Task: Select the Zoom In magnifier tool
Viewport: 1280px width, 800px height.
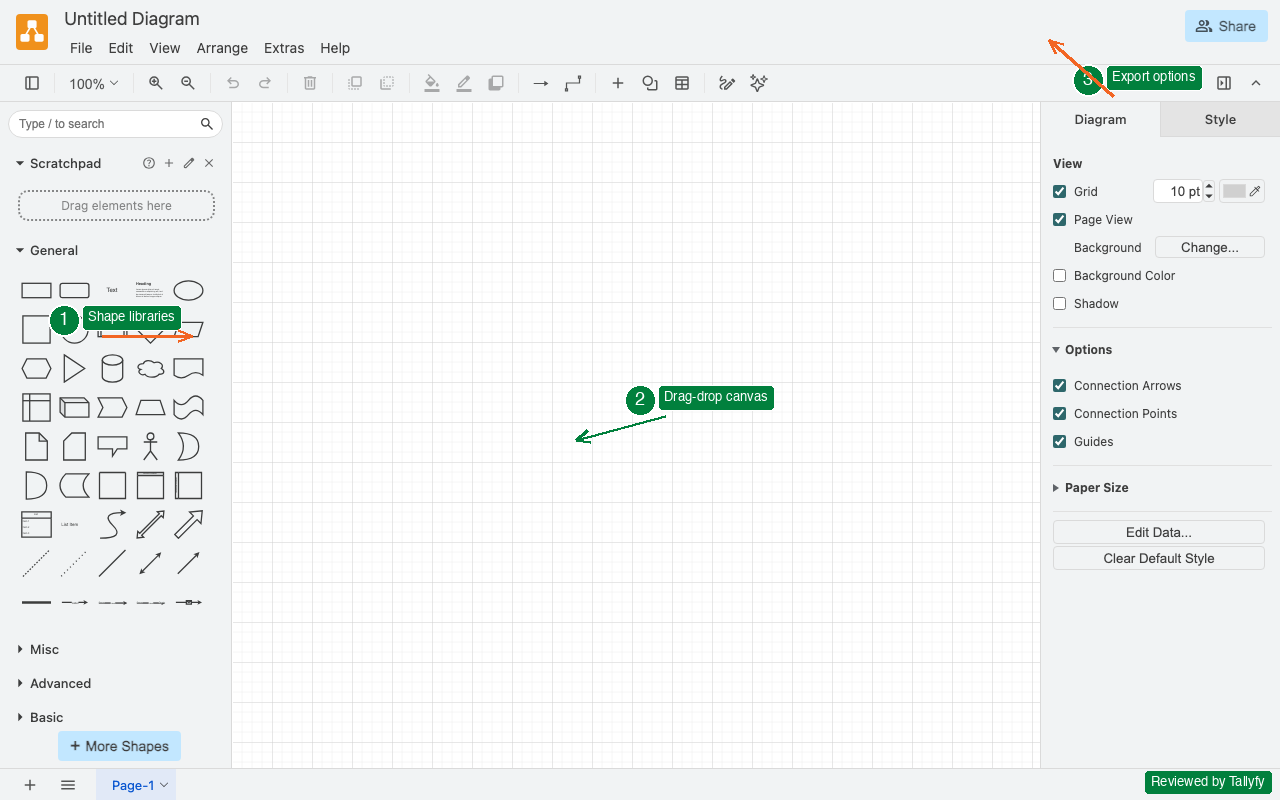Action: 155,83
